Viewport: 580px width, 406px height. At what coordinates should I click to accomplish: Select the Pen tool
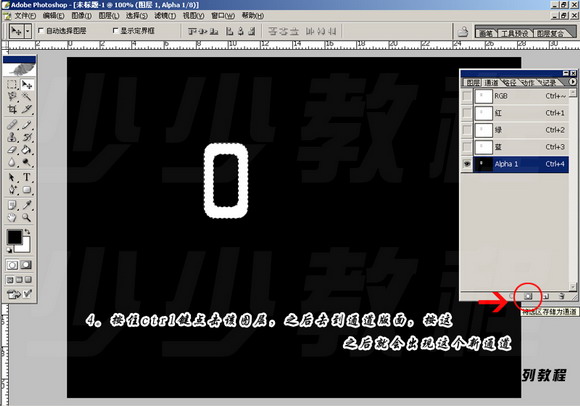pos(12,190)
